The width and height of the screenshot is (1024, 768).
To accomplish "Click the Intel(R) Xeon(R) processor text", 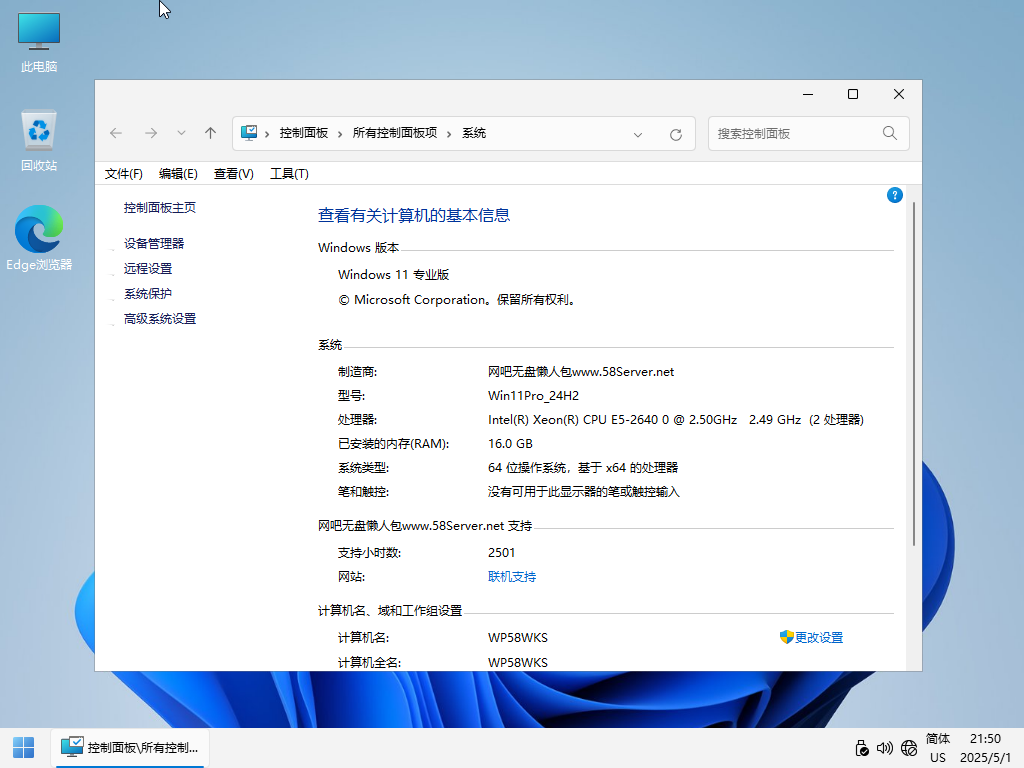I will coord(676,420).
